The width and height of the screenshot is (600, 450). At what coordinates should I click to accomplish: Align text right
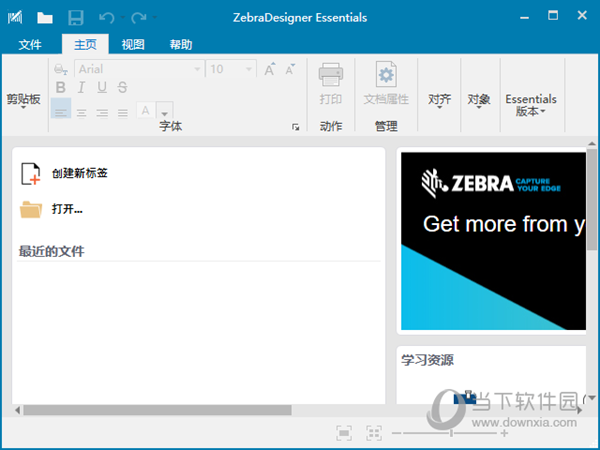pyautogui.click(x=102, y=112)
